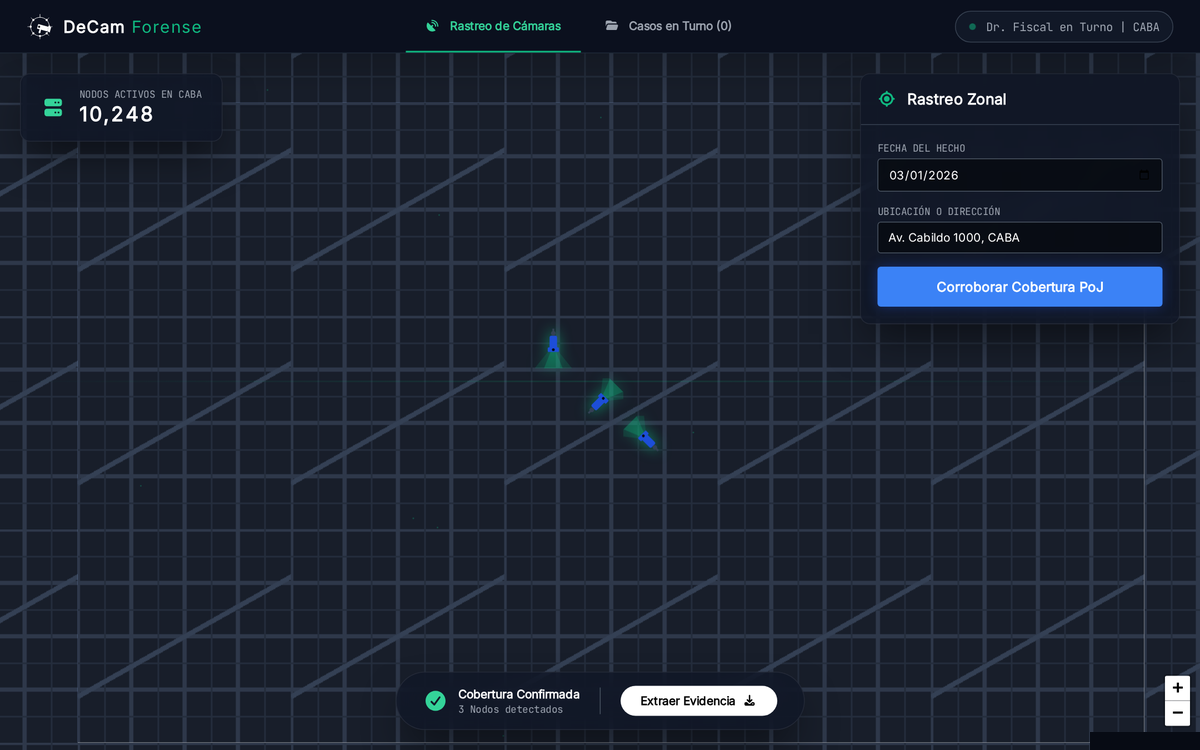
Task: Select the topmost camera node marker
Action: (553, 346)
